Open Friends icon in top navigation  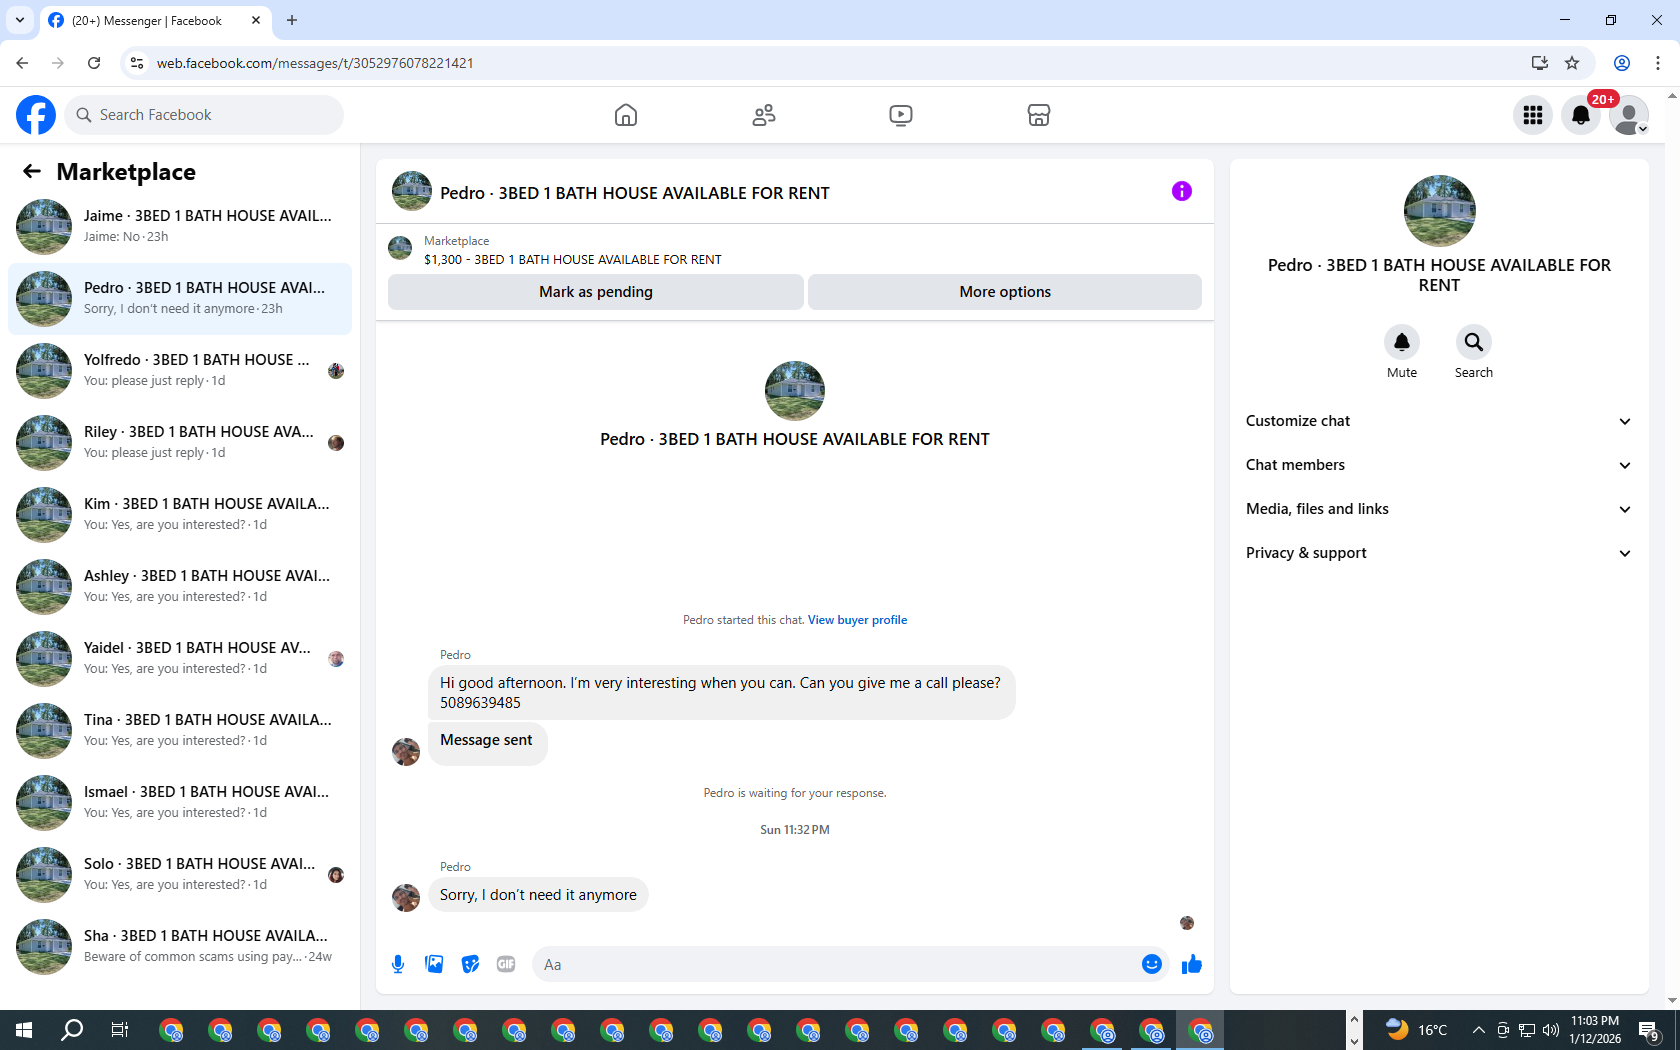click(764, 115)
